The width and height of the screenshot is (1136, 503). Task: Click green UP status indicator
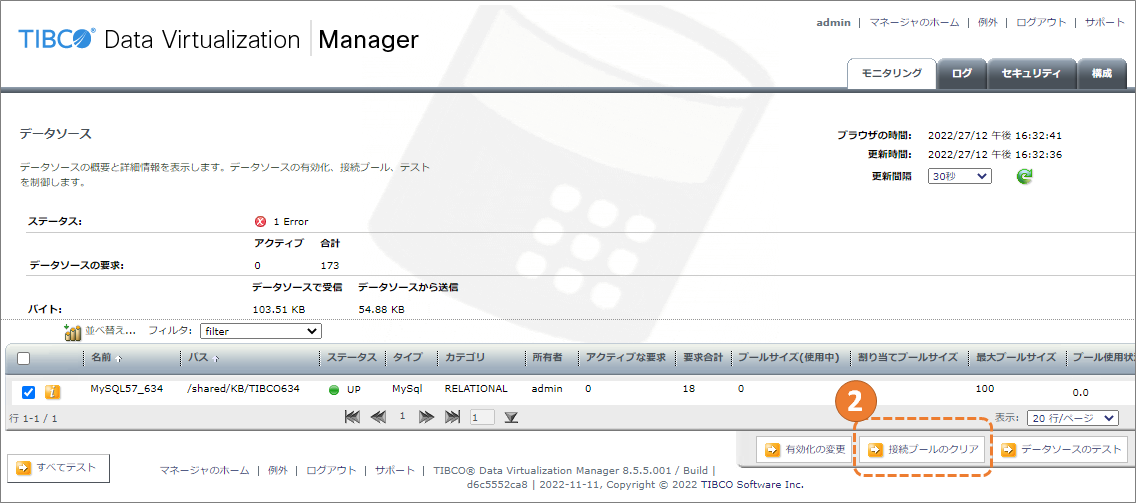pyautogui.click(x=334, y=390)
